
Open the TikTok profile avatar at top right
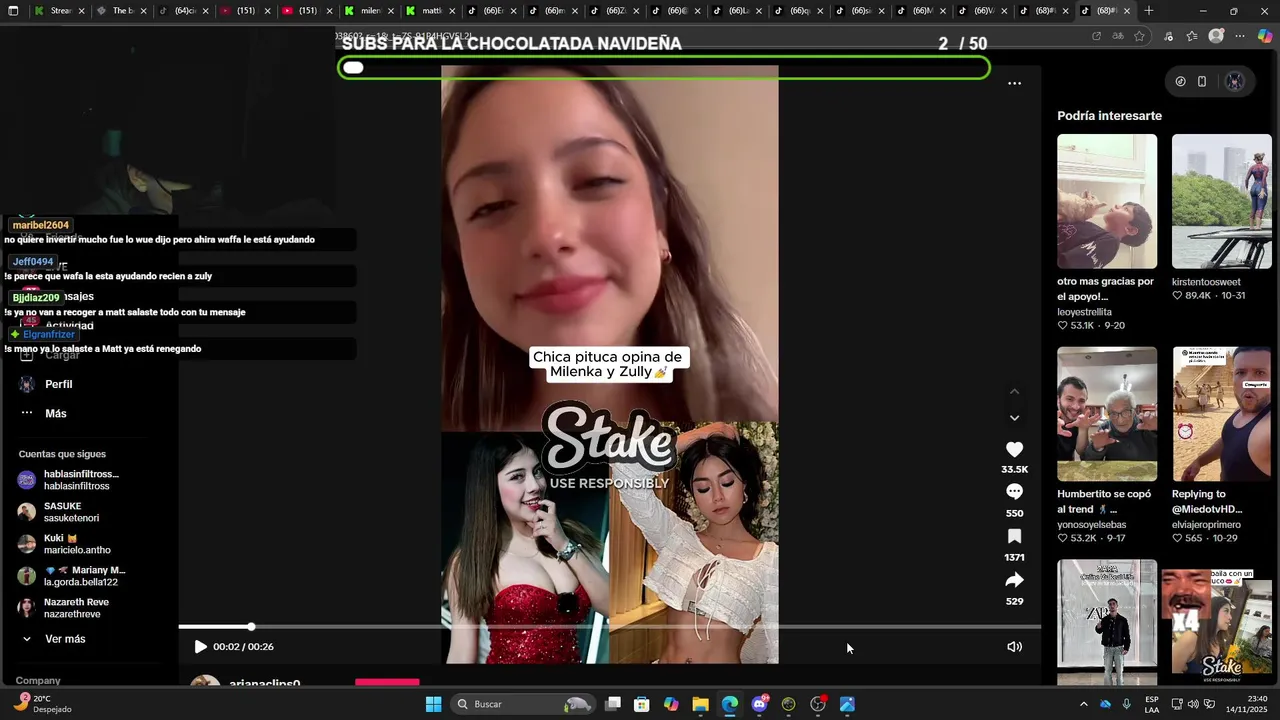1235,82
